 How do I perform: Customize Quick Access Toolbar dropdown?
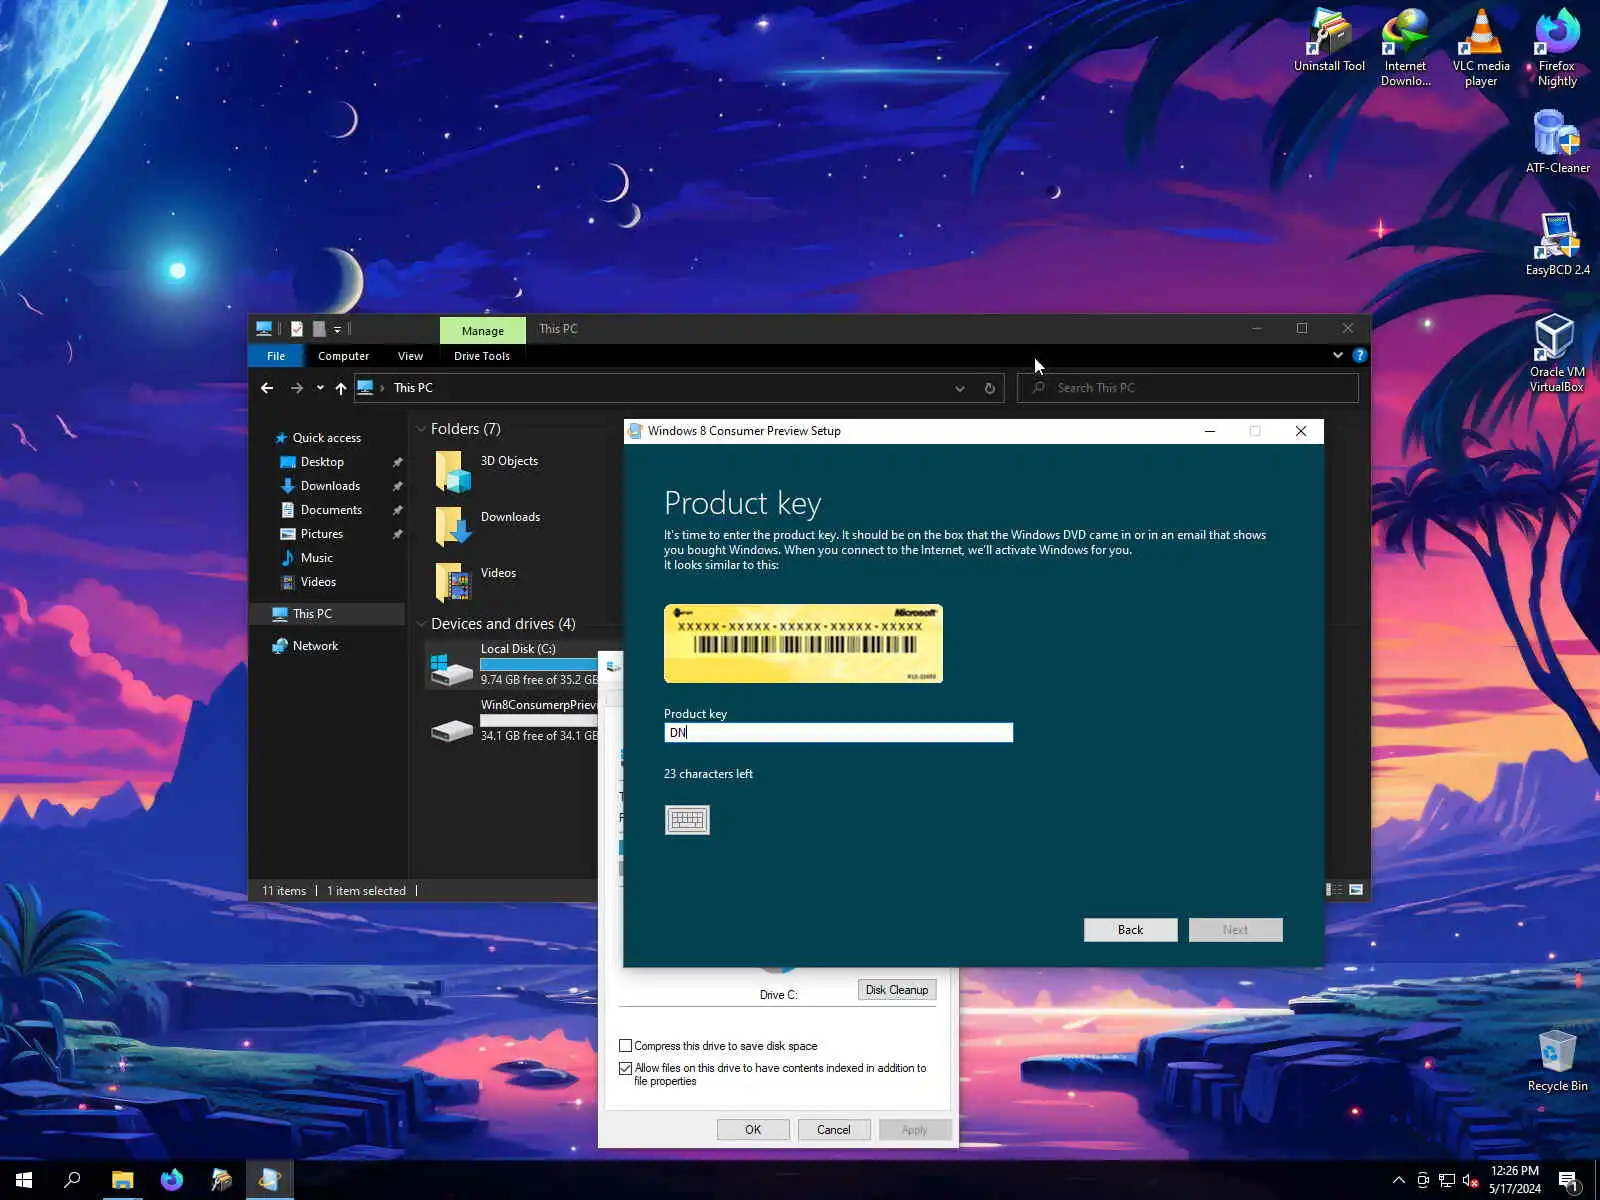click(337, 329)
